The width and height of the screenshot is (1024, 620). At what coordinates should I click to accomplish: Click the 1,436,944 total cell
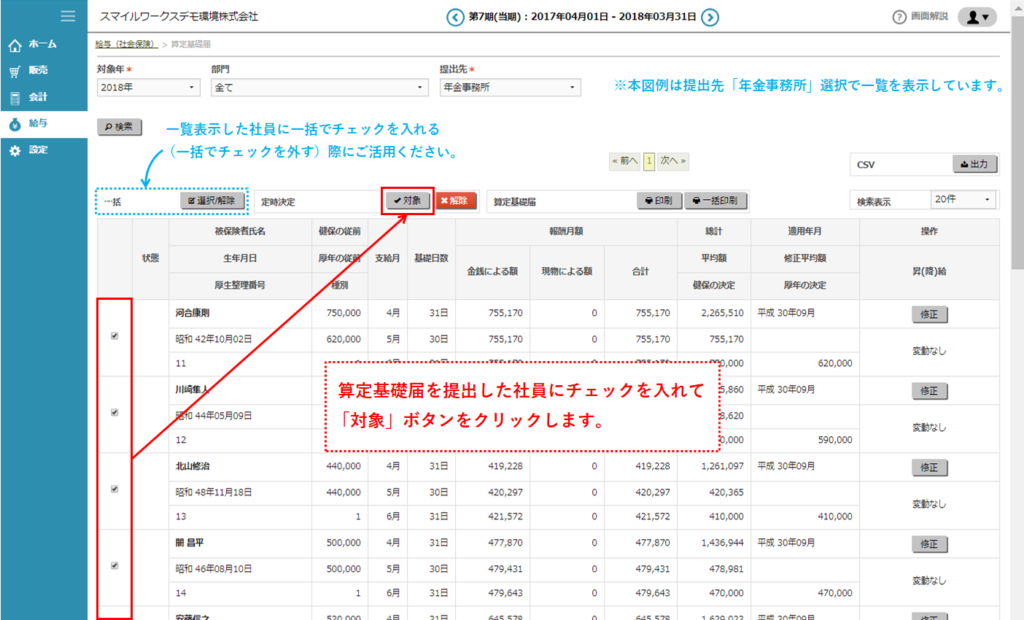point(722,543)
